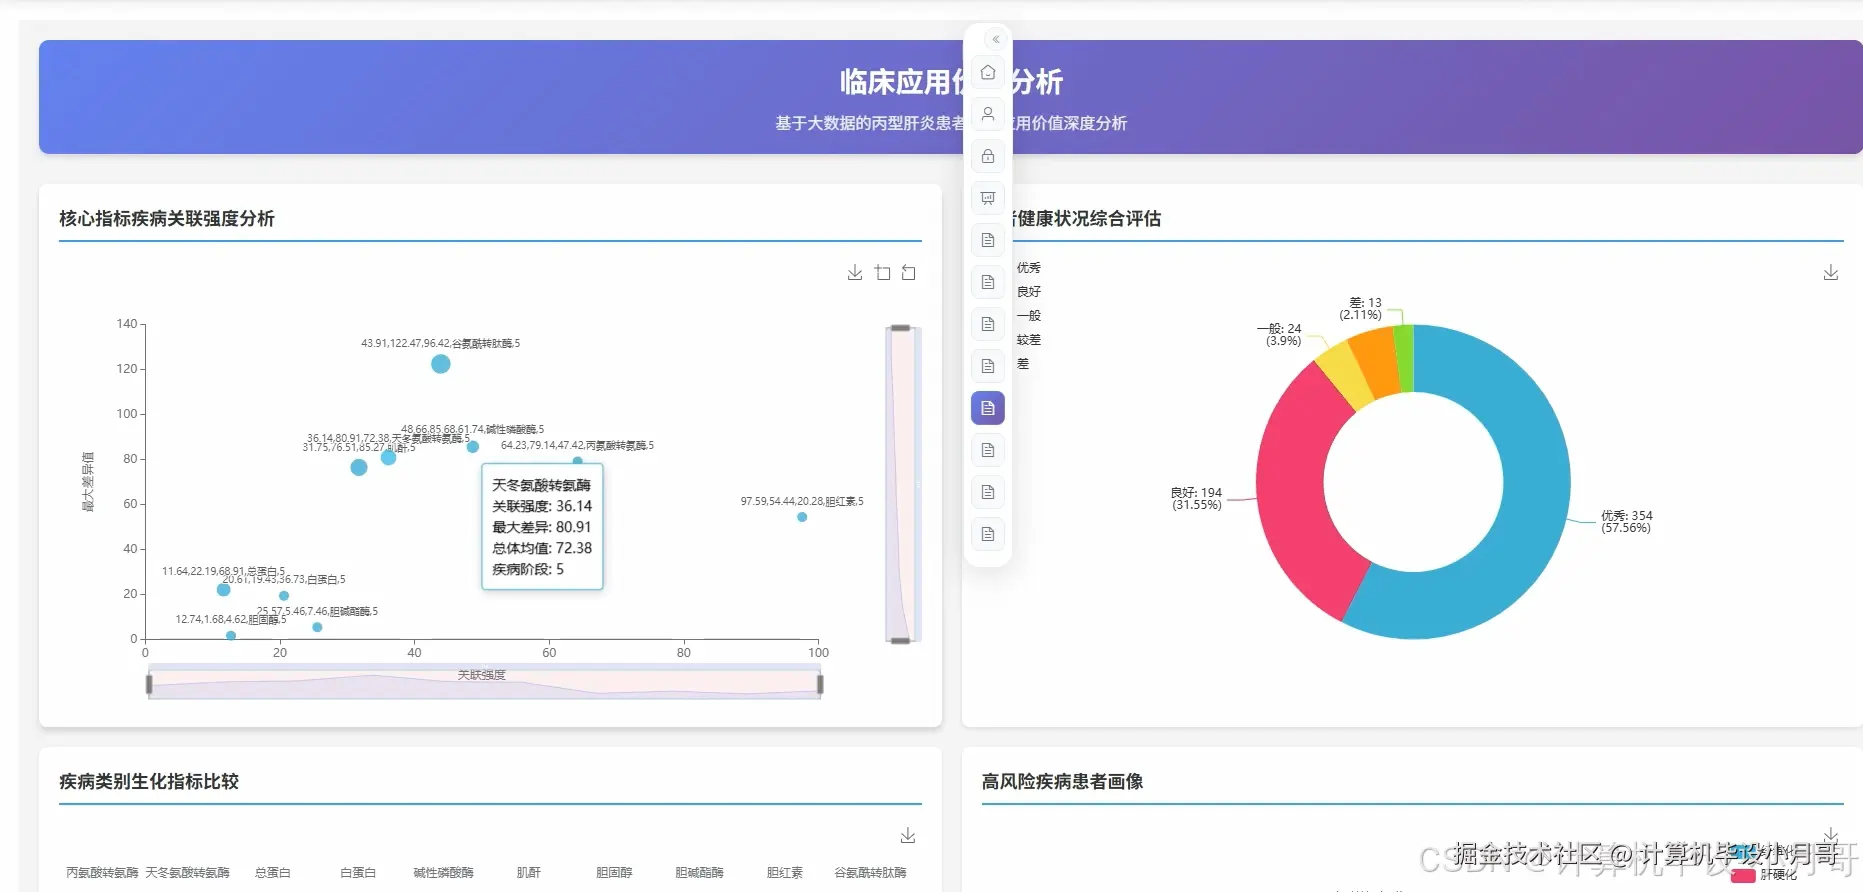Click the 疾病类别生化指标比较 panel title
This screenshot has height=892, width=1863.
click(149, 781)
